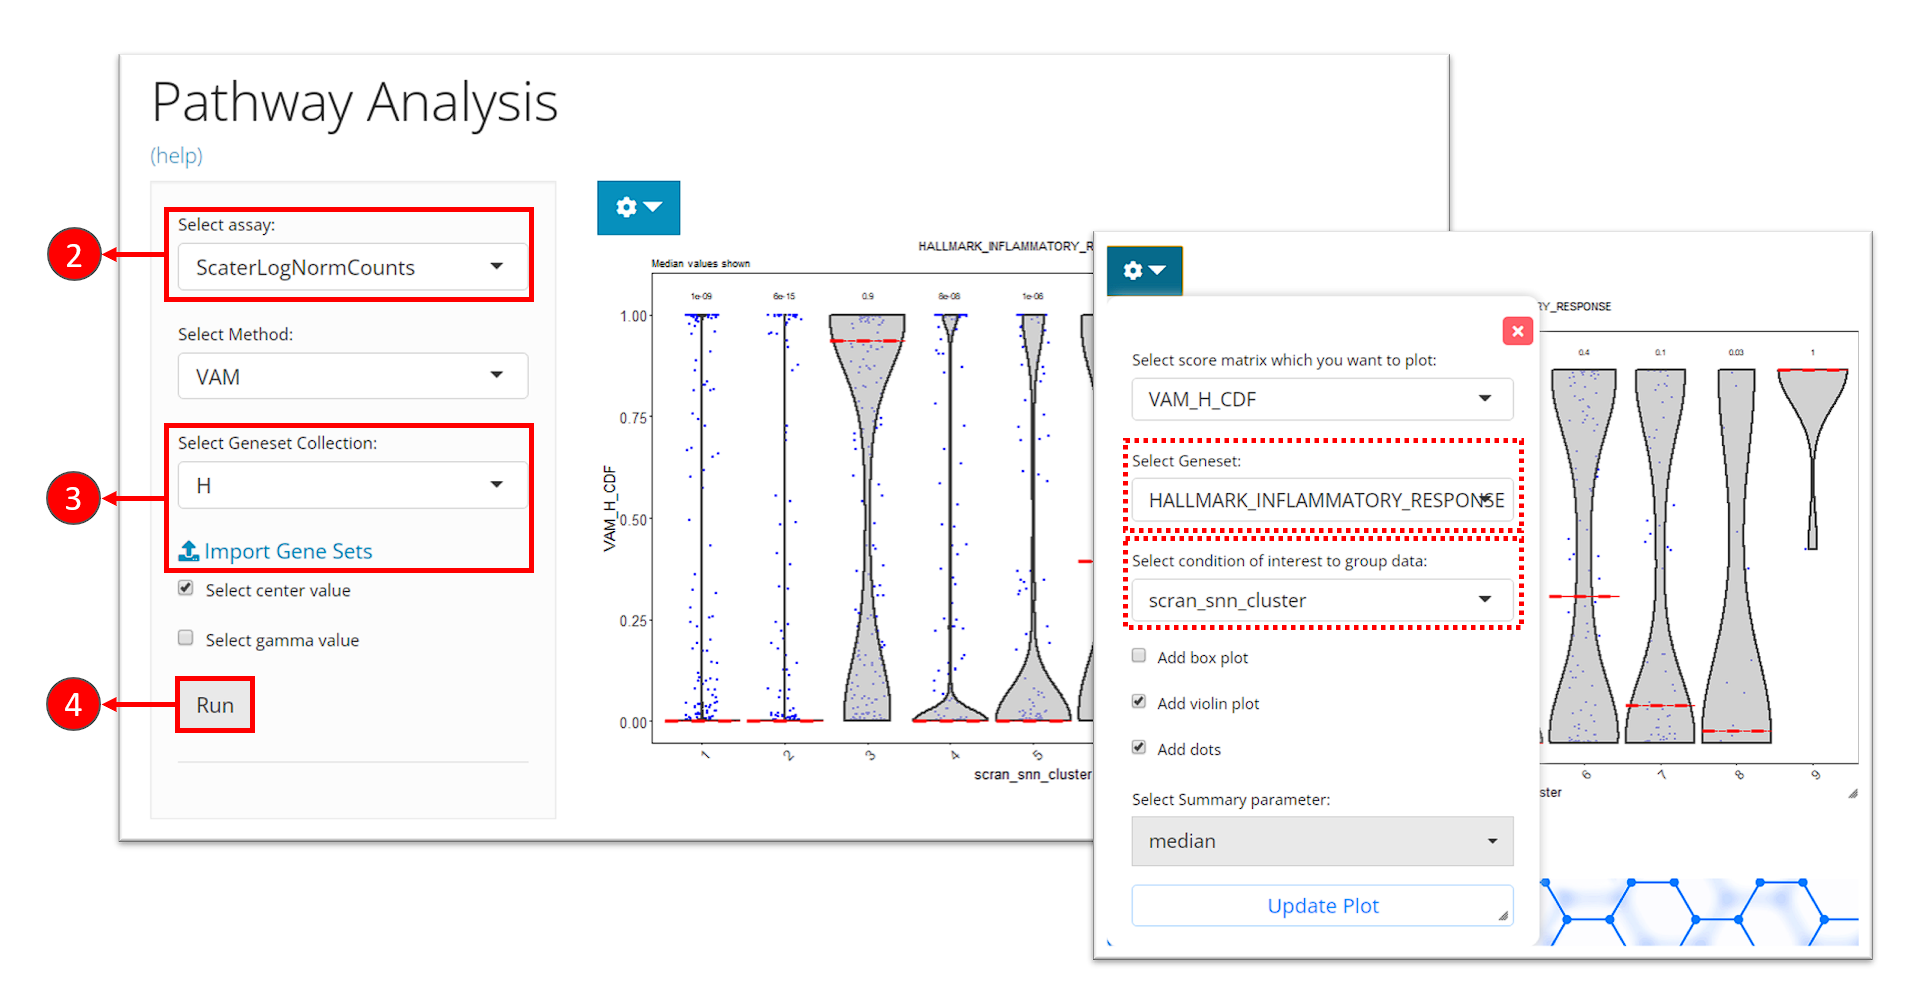Click the red step 2 circle marker

click(x=74, y=255)
